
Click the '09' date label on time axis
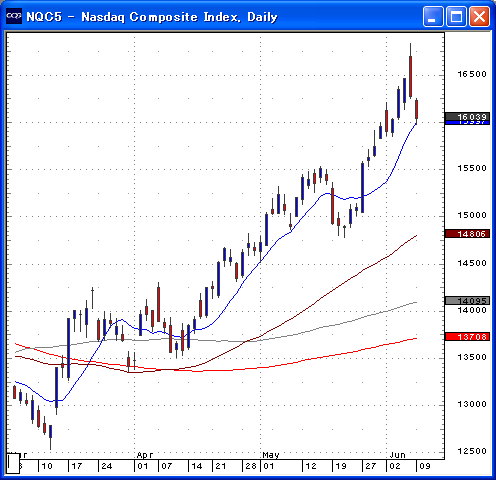(x=425, y=466)
